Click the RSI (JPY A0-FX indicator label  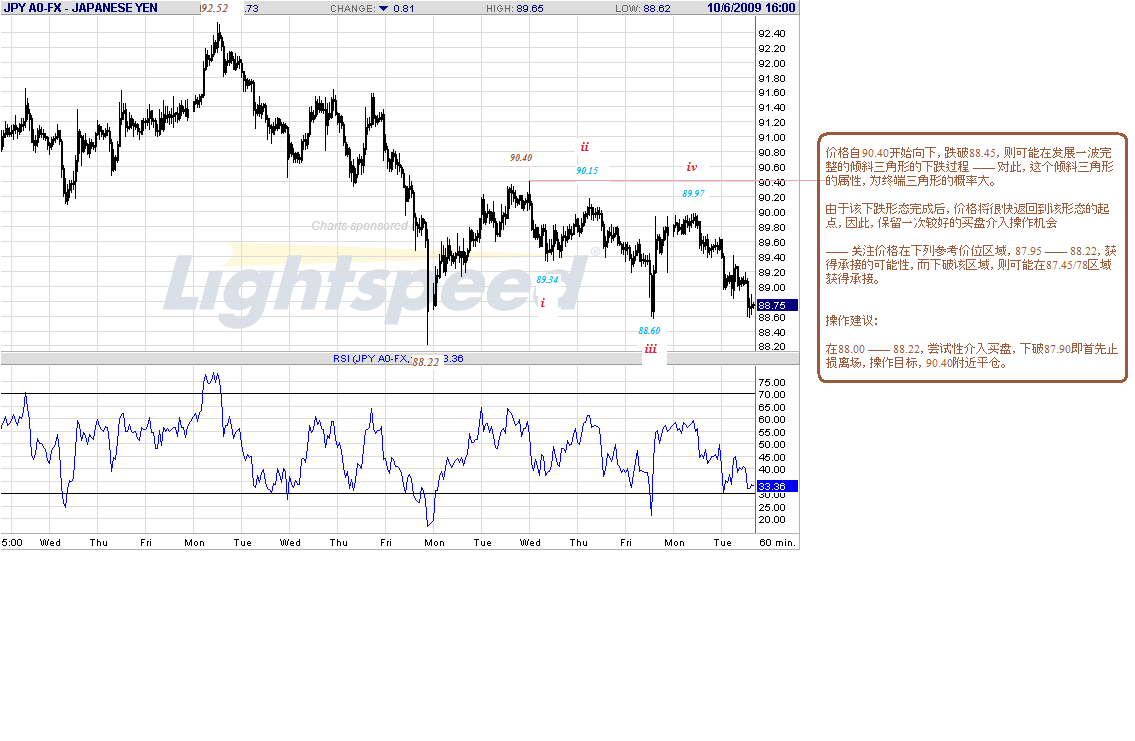371,358
